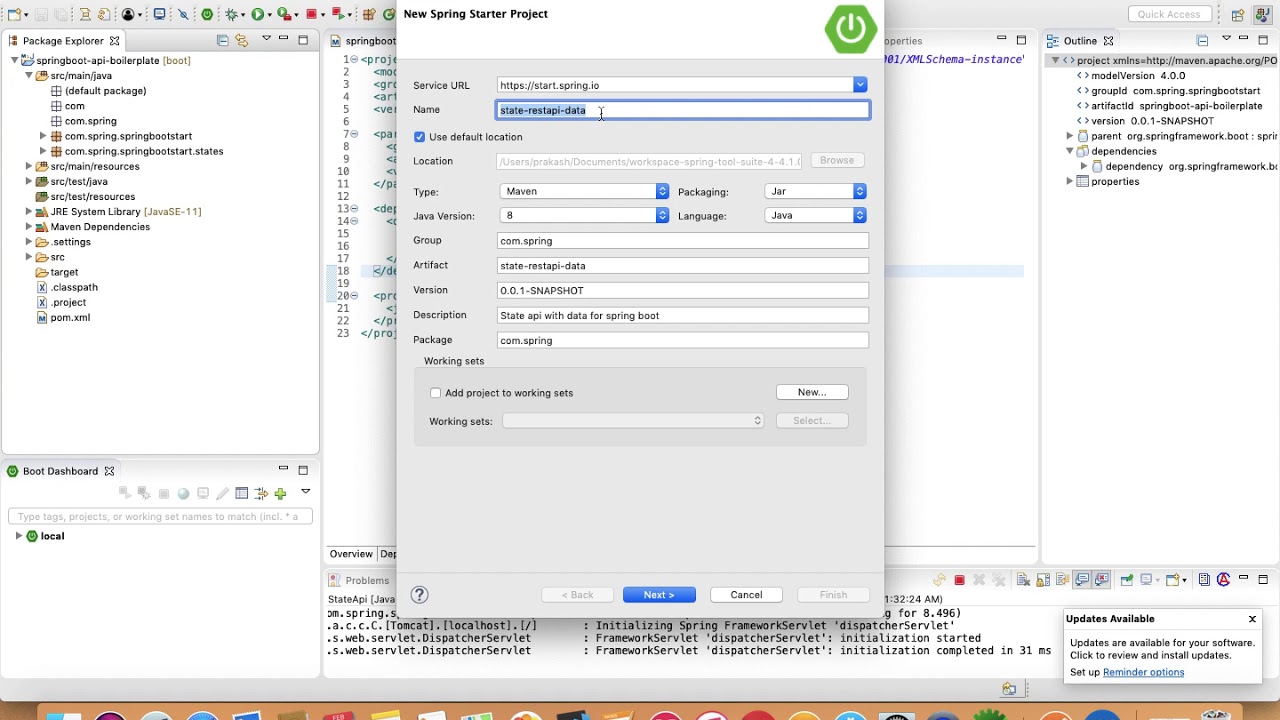Image resolution: width=1280 pixels, height=720 pixels.
Task: Expand Maven Dependencies node
Action: [x=29, y=227]
